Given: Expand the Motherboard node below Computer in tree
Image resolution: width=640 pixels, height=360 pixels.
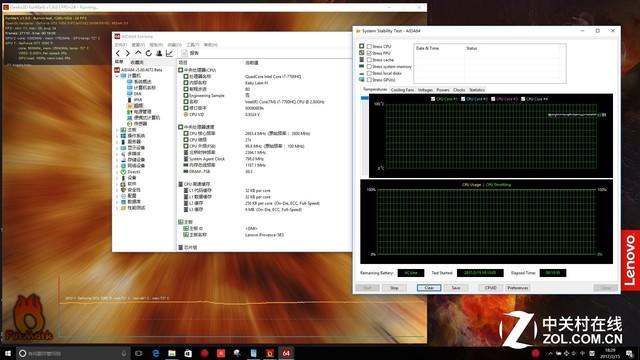Looking at the screenshot, I should click(117, 130).
